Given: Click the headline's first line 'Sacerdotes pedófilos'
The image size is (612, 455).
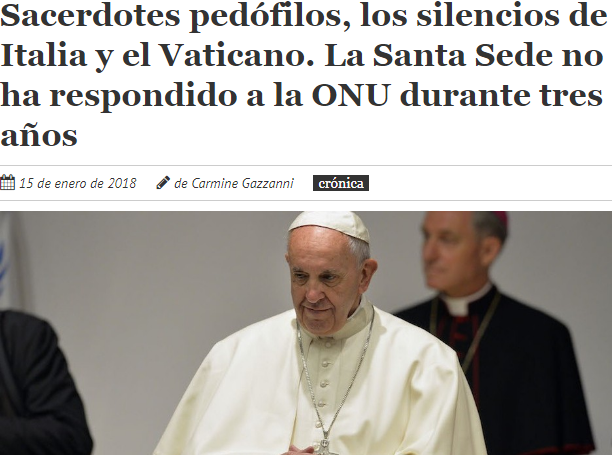Looking at the screenshot, I should point(174,16).
